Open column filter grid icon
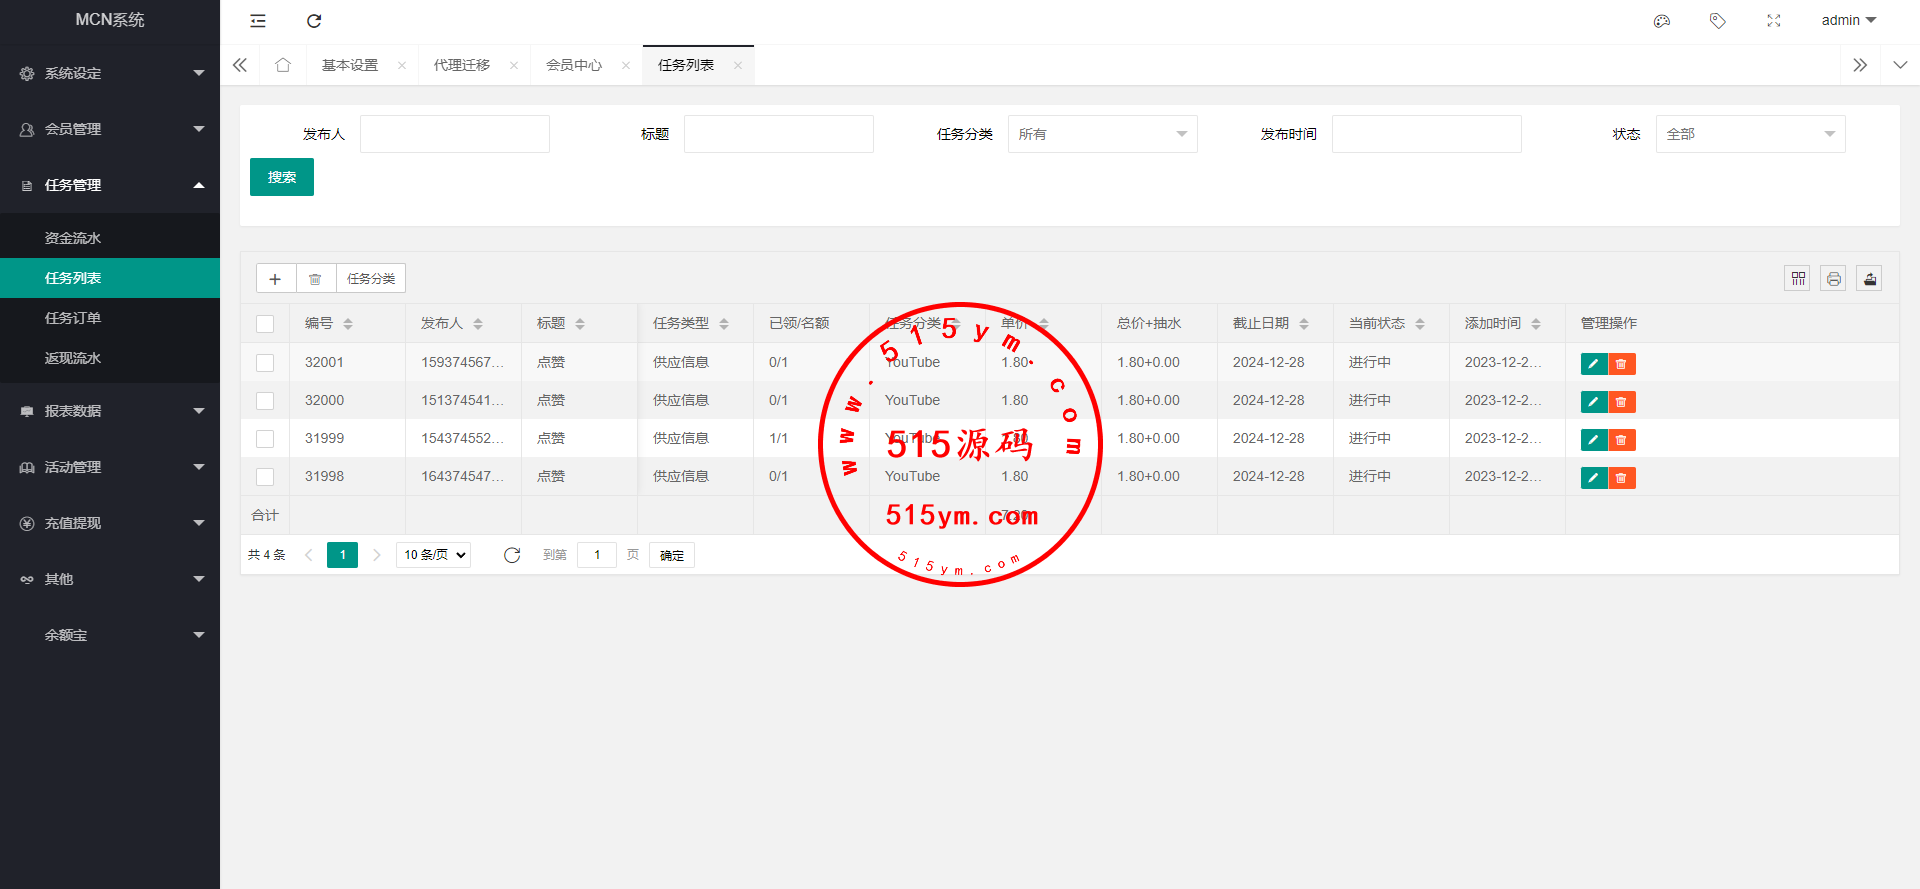1920x889 pixels. point(1798,279)
